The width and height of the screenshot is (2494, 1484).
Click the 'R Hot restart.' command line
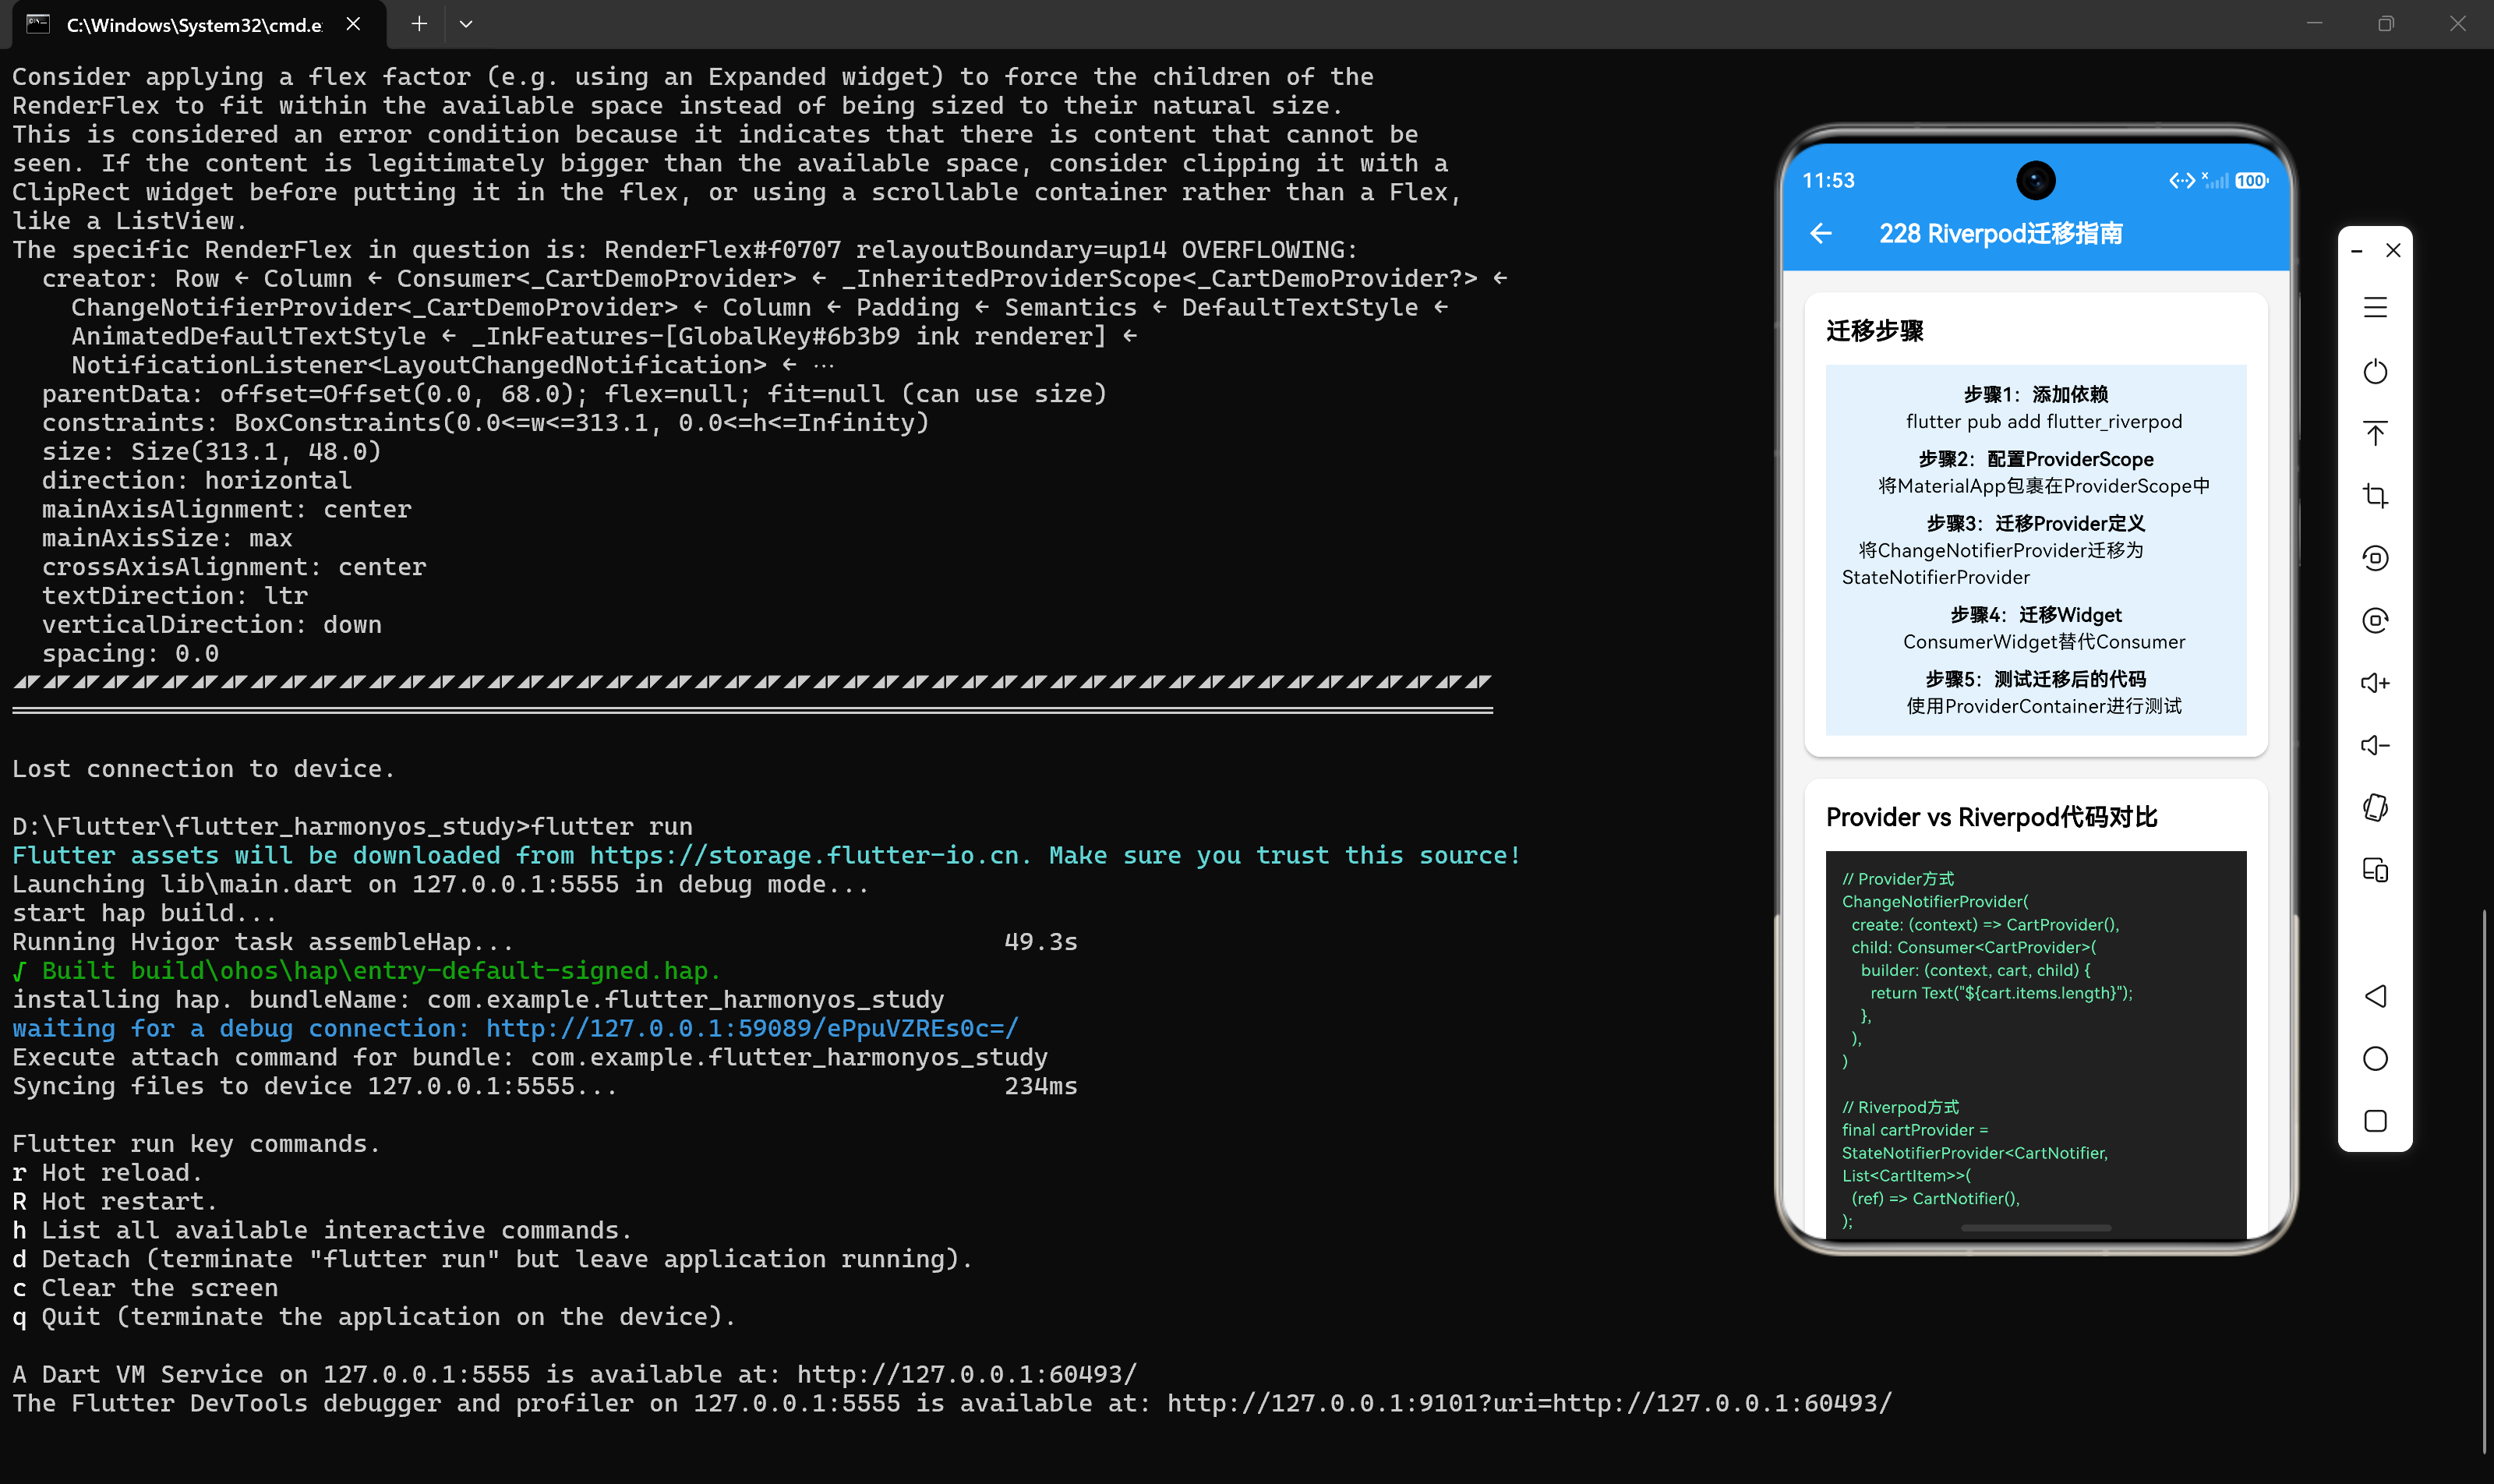[x=115, y=1202]
